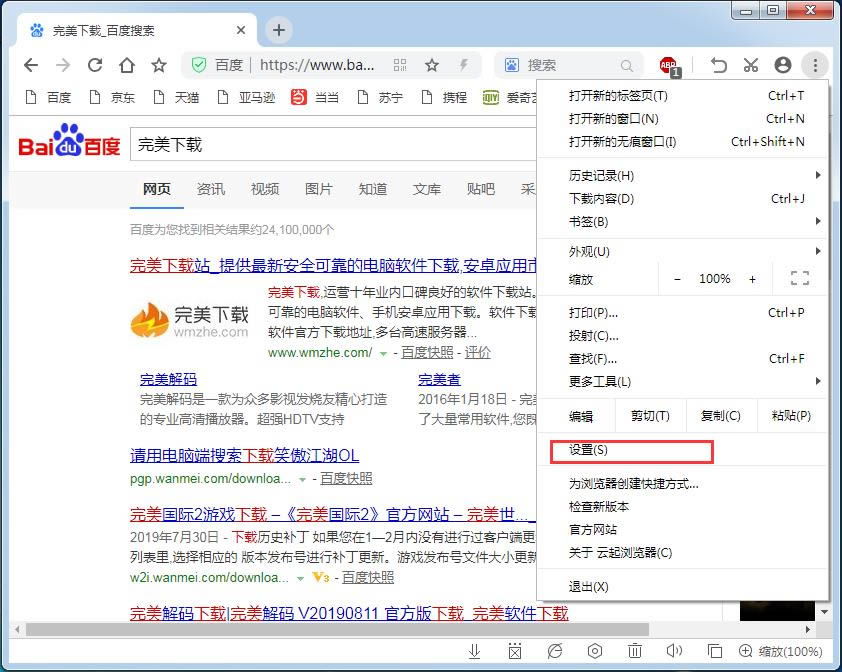This screenshot has width=842, height=672.
Task: Open 下载内容(D) from the menu
Action: pyautogui.click(x=682, y=199)
